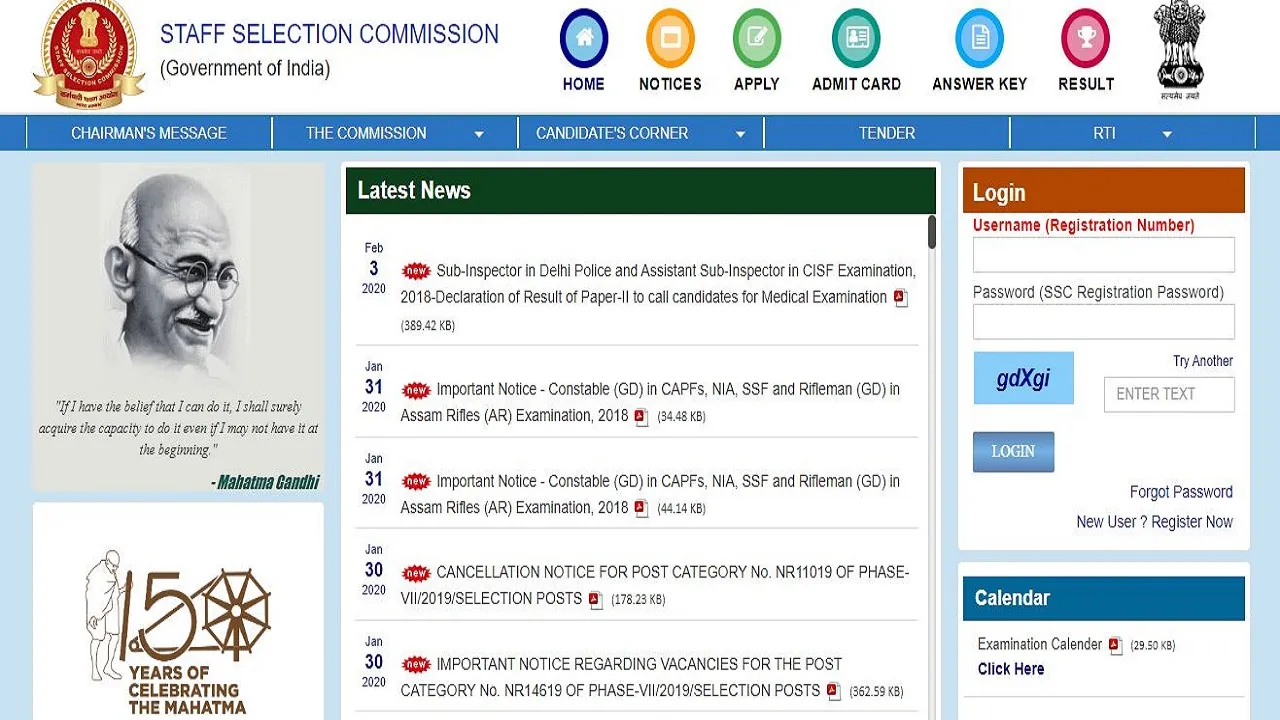The image size is (1280, 720).
Task: Open The Commission menu label
Action: (x=366, y=133)
